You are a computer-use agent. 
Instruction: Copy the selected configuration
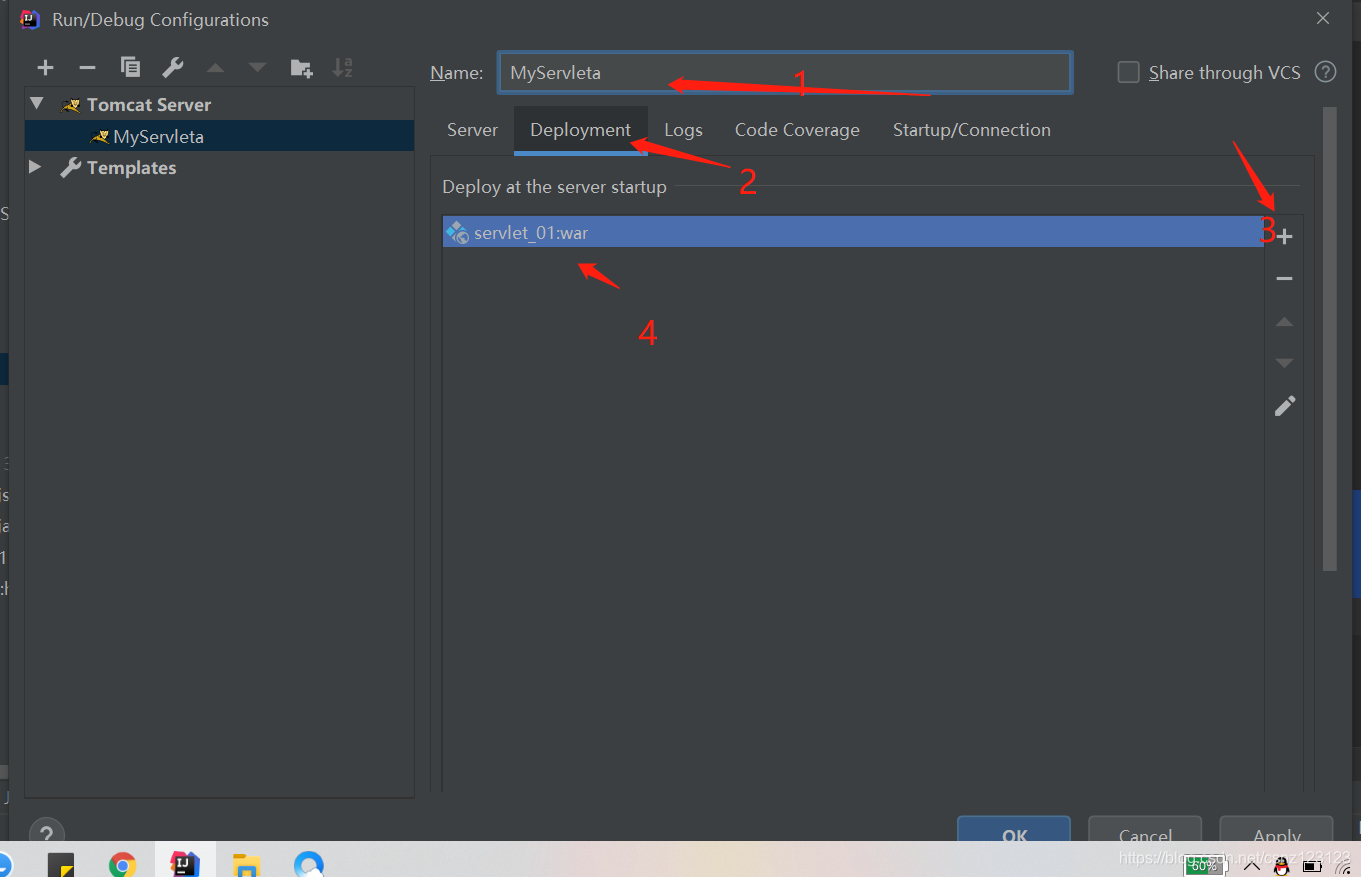(x=130, y=68)
